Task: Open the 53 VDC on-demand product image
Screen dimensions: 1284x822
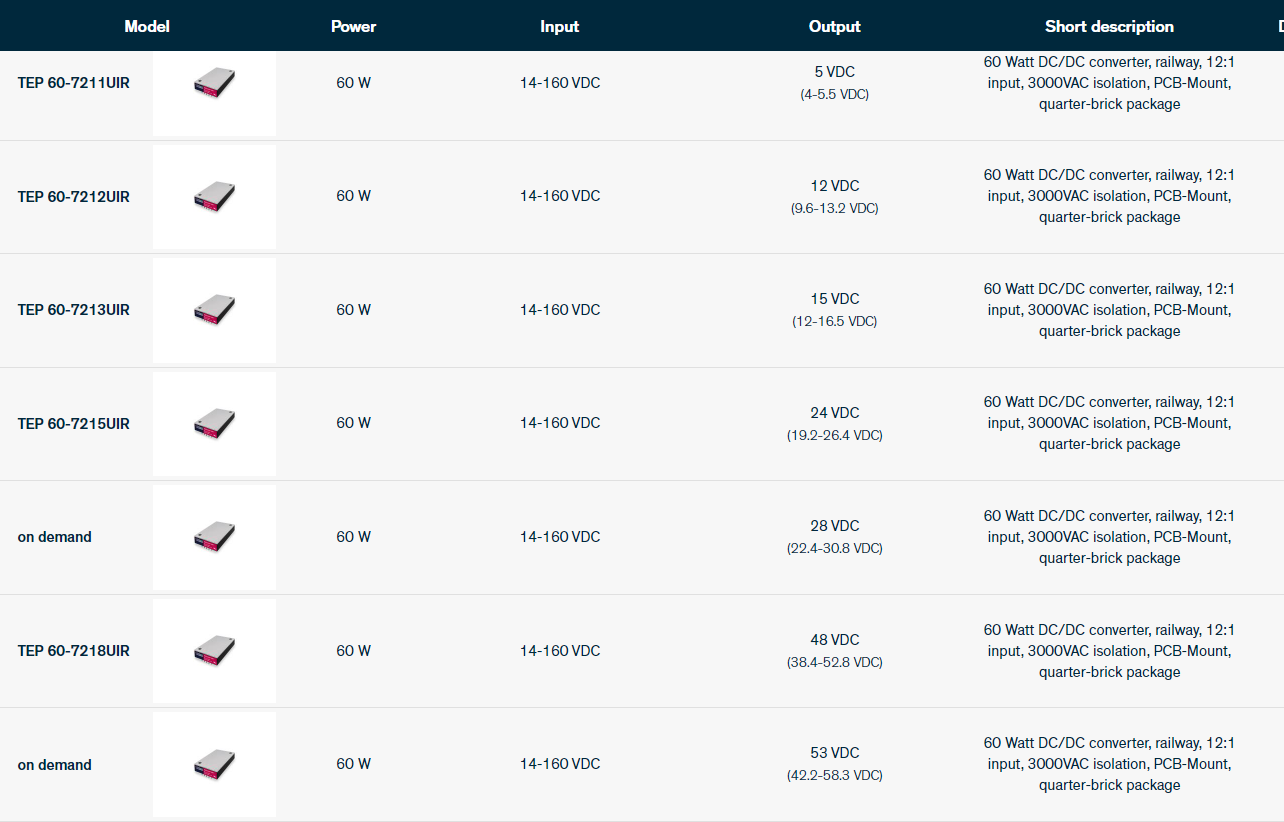Action: [214, 765]
